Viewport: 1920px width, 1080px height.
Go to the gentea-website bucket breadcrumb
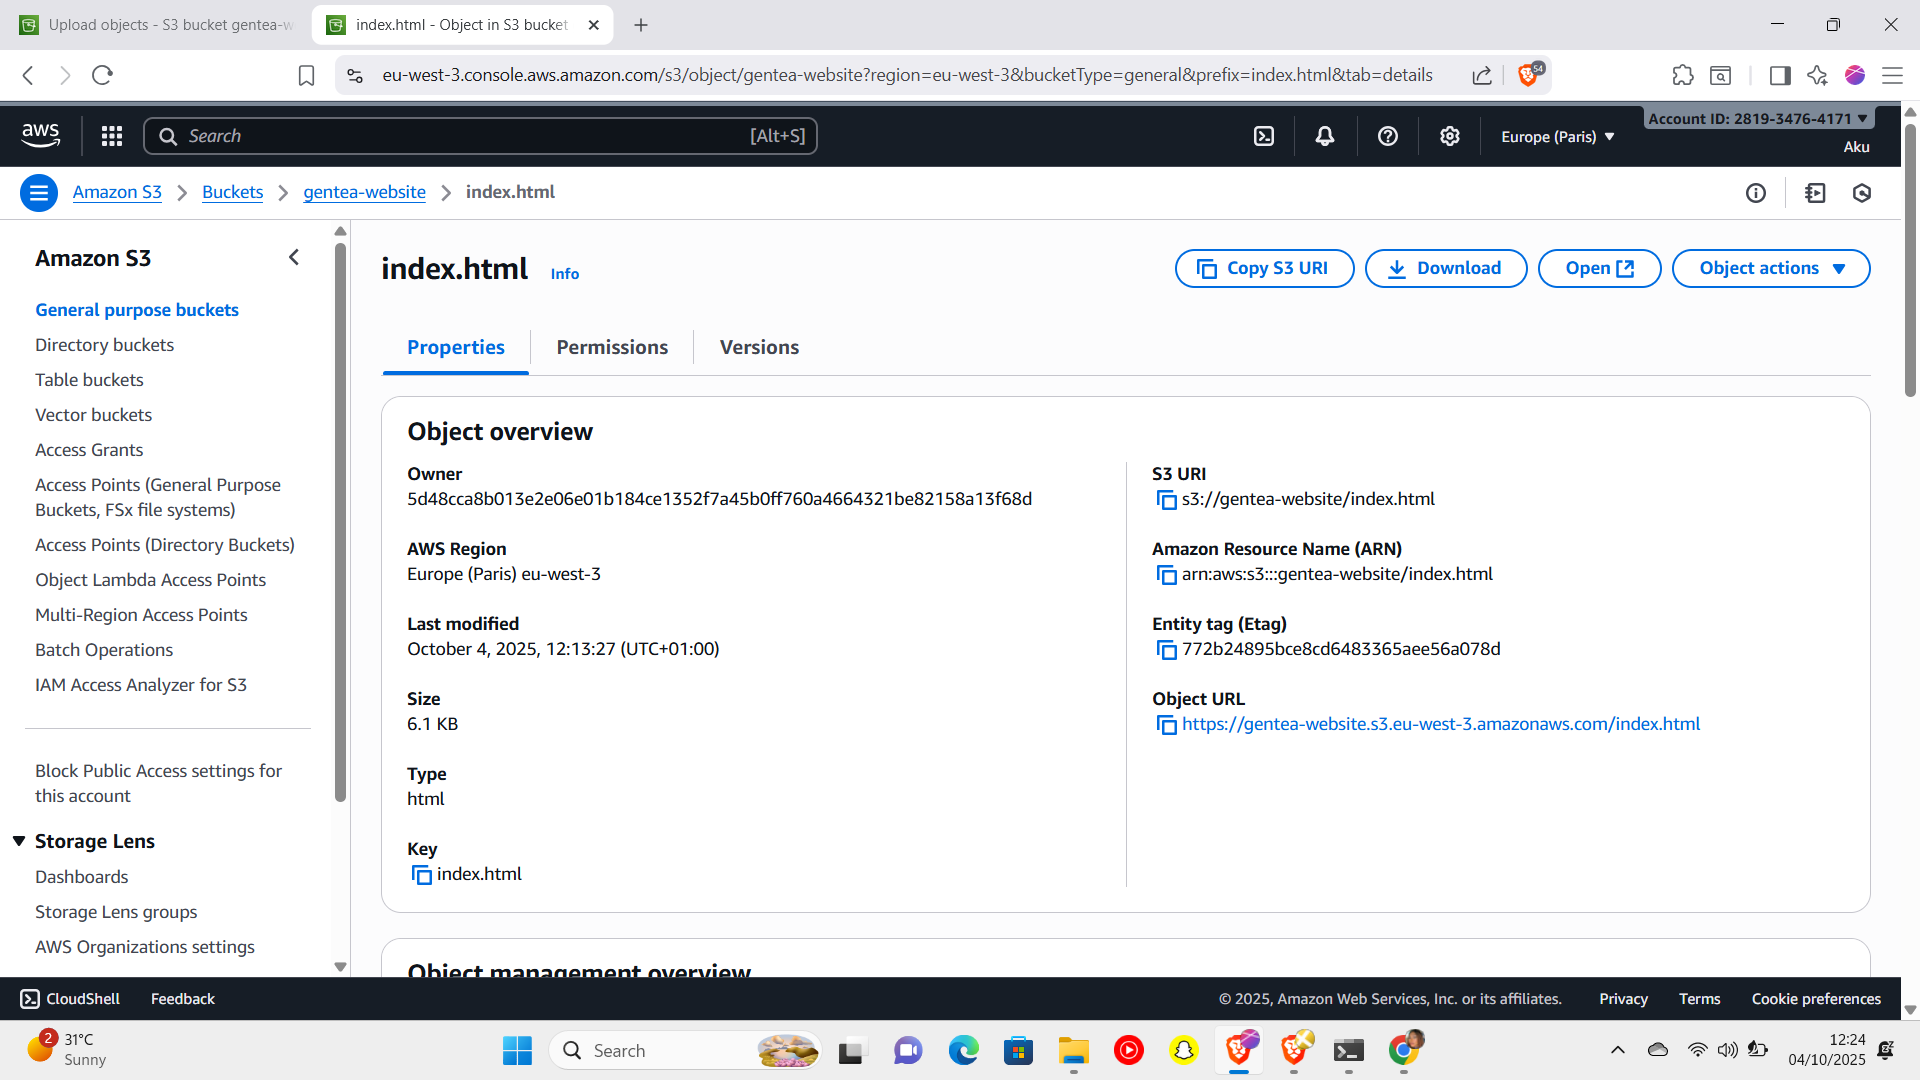click(x=364, y=192)
